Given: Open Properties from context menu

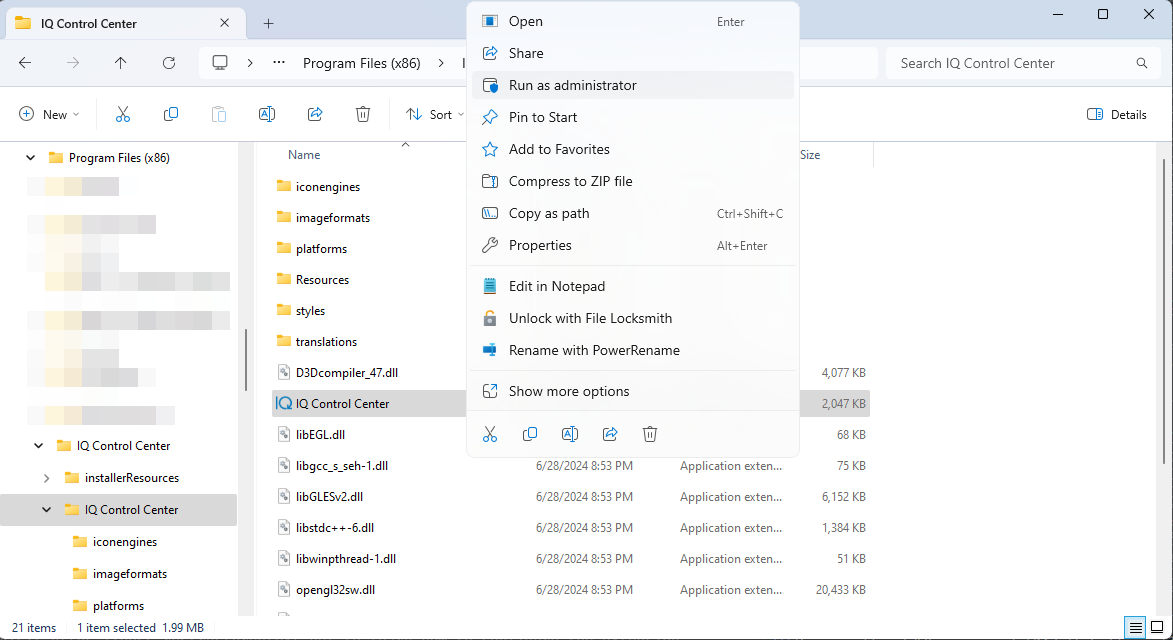Looking at the screenshot, I should pos(633,245).
